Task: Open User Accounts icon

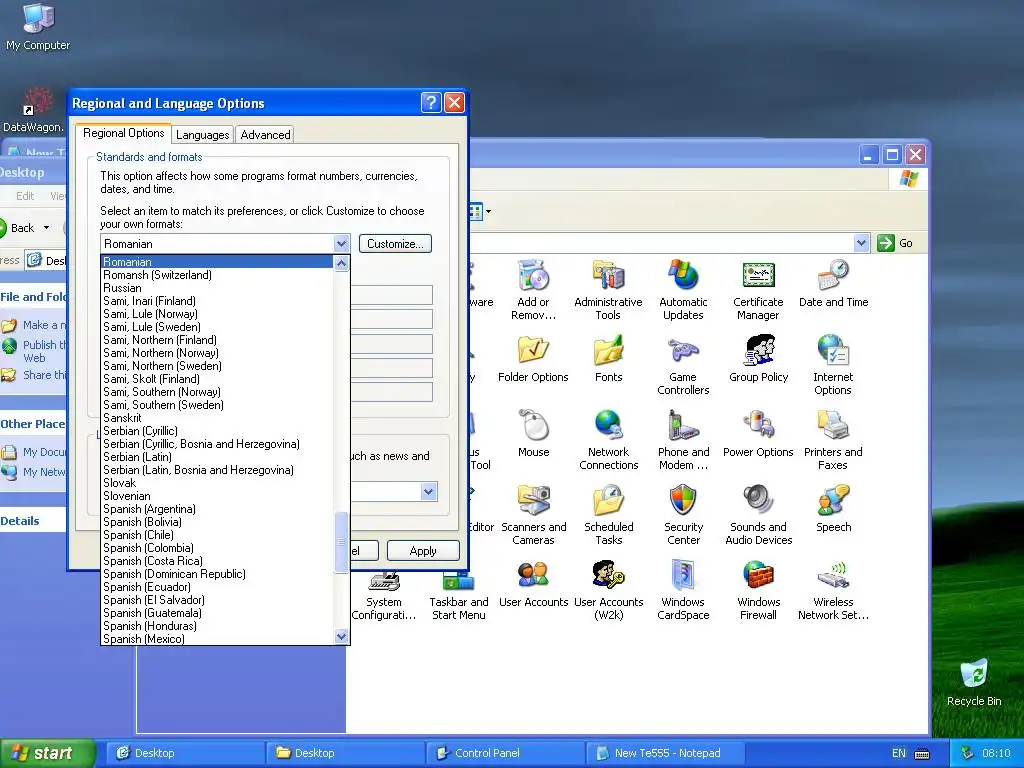Action: click(x=533, y=584)
